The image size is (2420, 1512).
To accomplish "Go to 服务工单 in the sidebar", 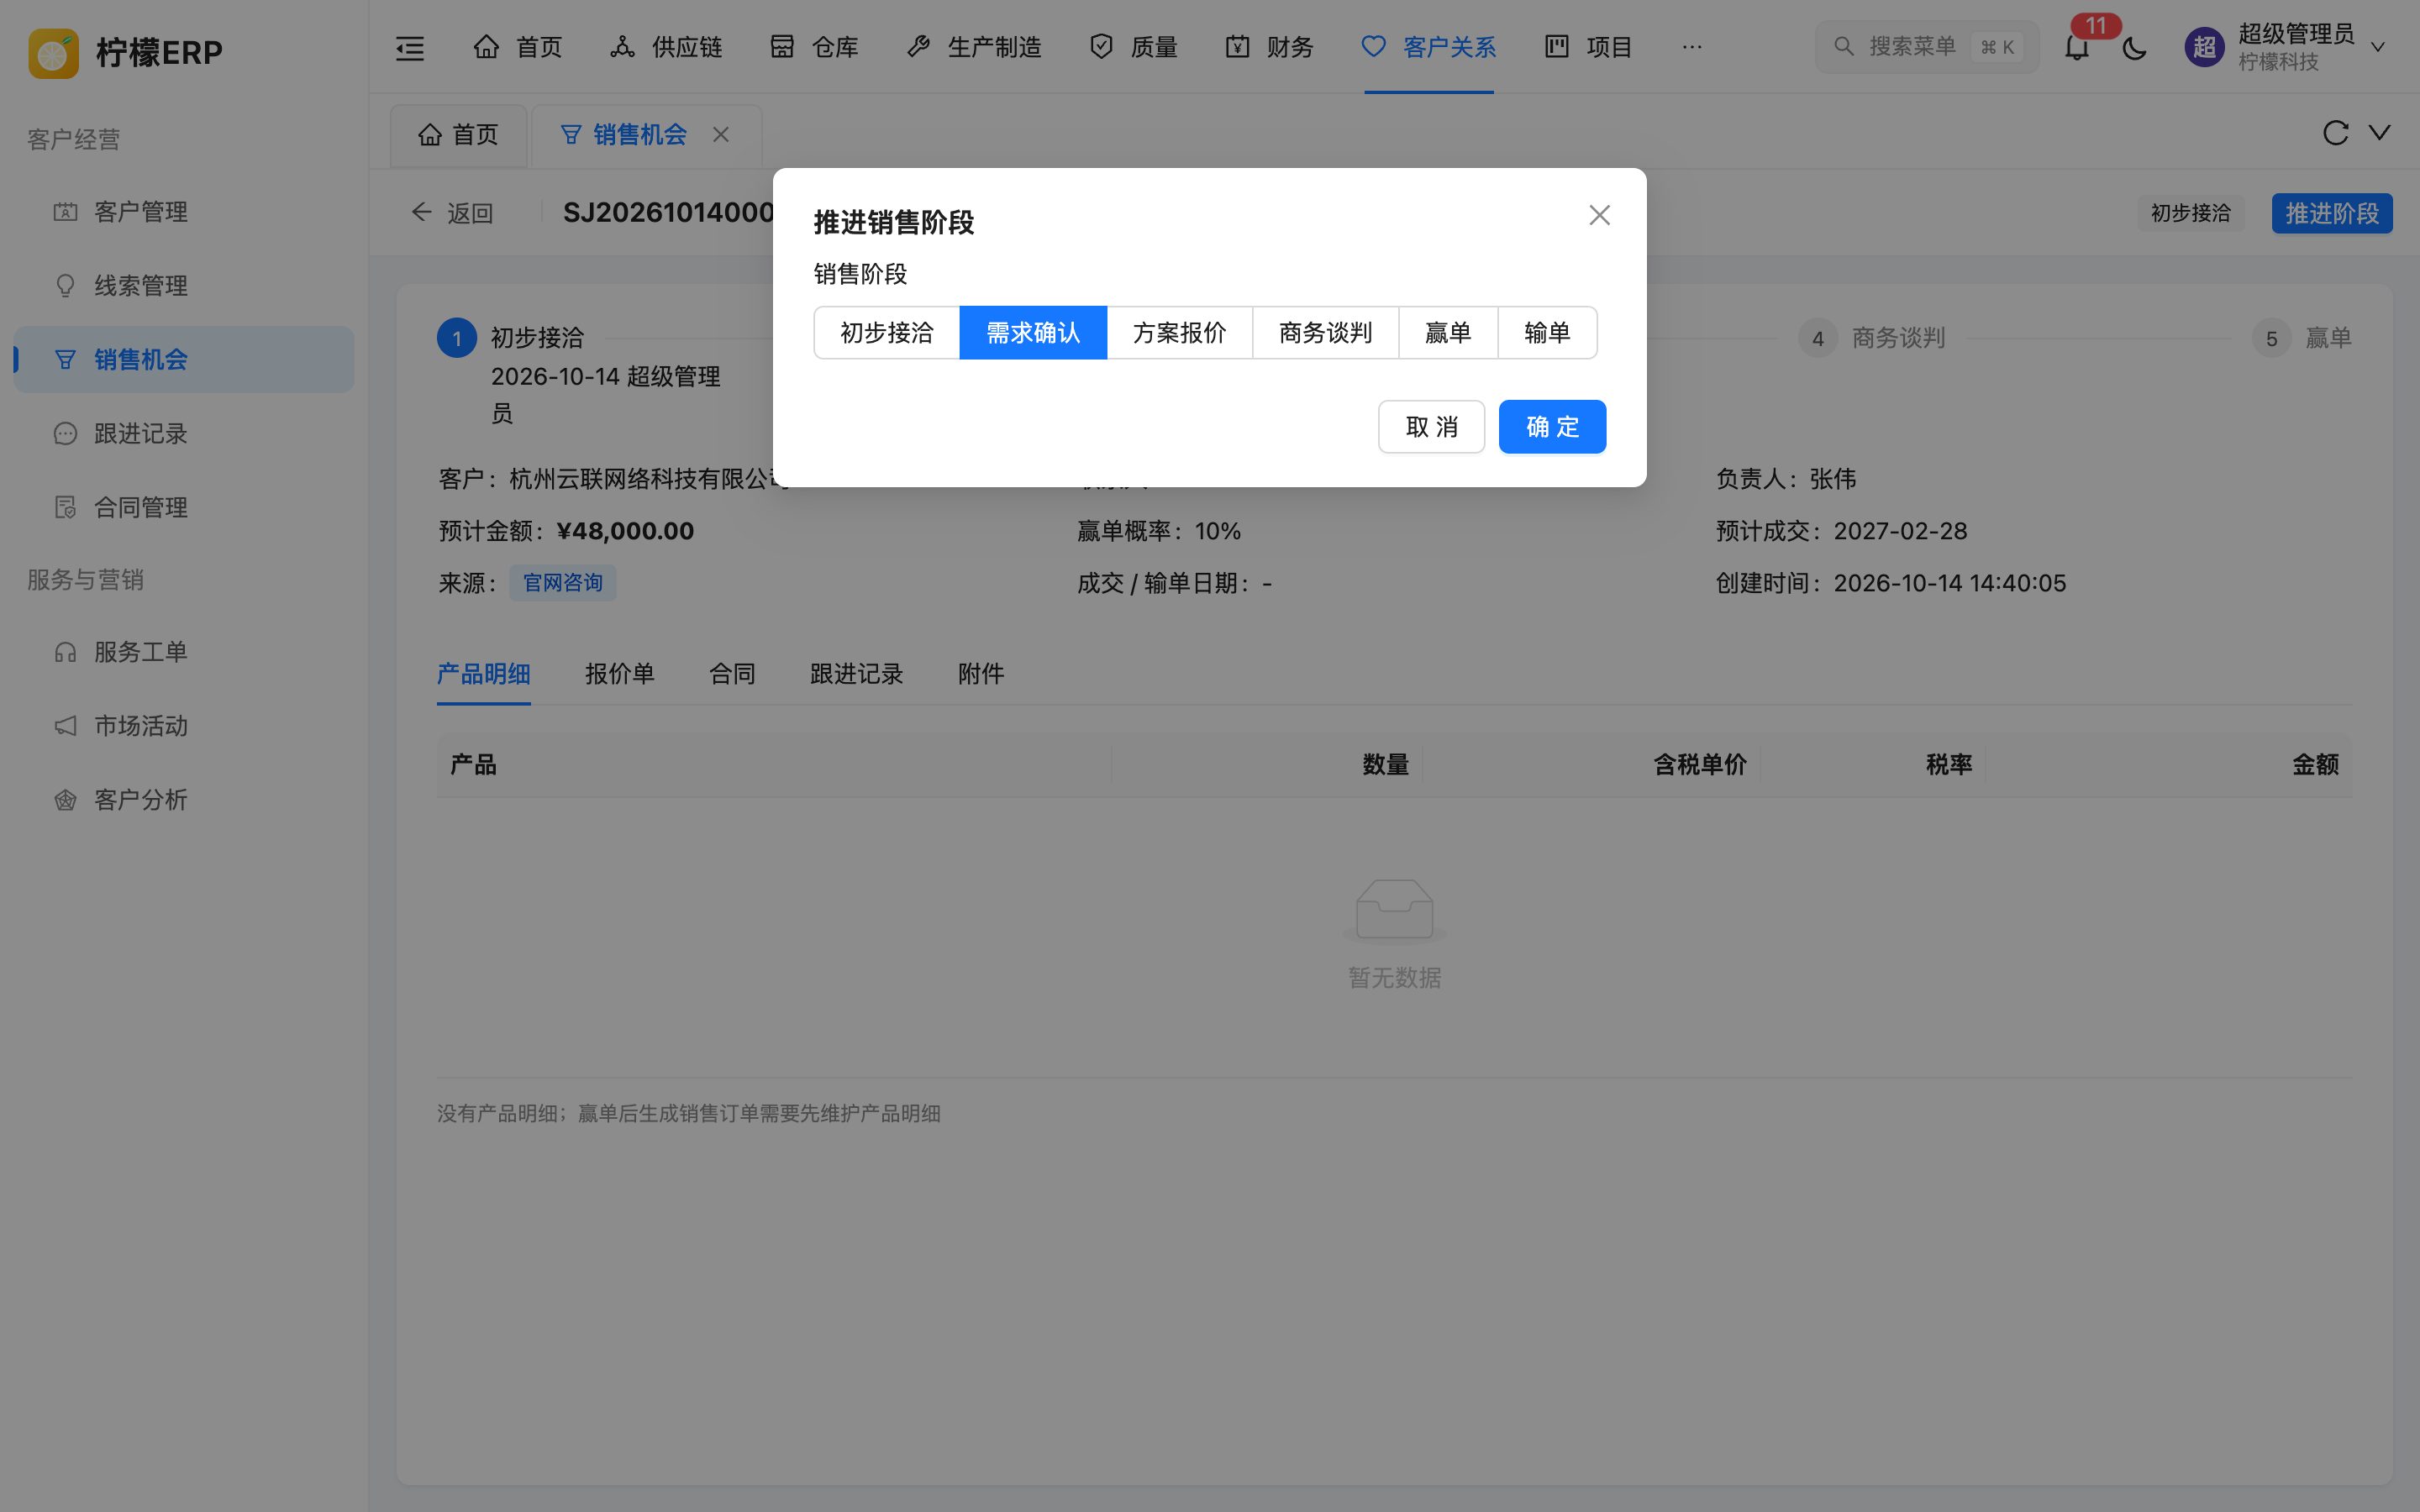I will pyautogui.click(x=184, y=652).
